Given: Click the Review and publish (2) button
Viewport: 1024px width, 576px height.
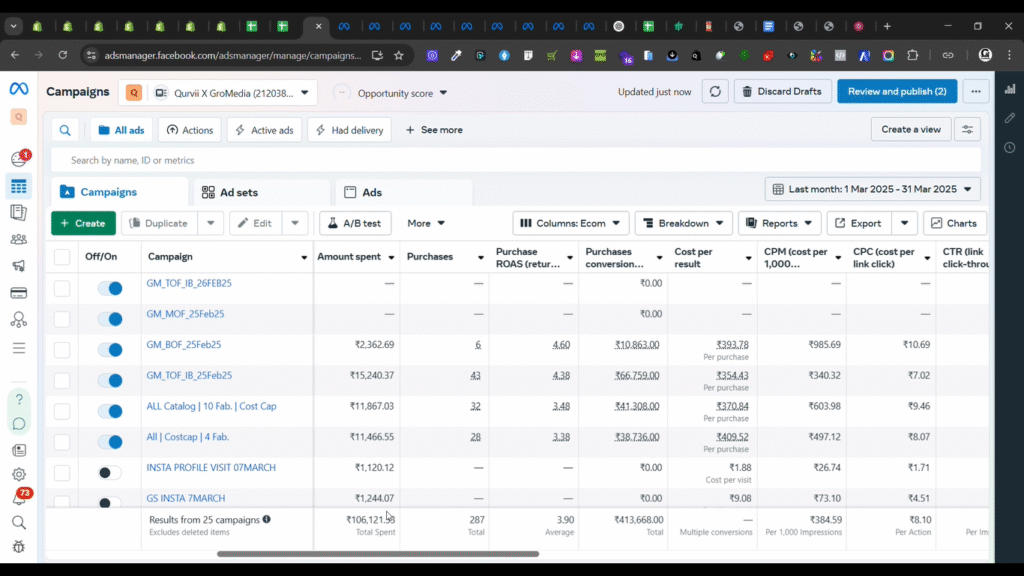Looking at the screenshot, I should (896, 92).
